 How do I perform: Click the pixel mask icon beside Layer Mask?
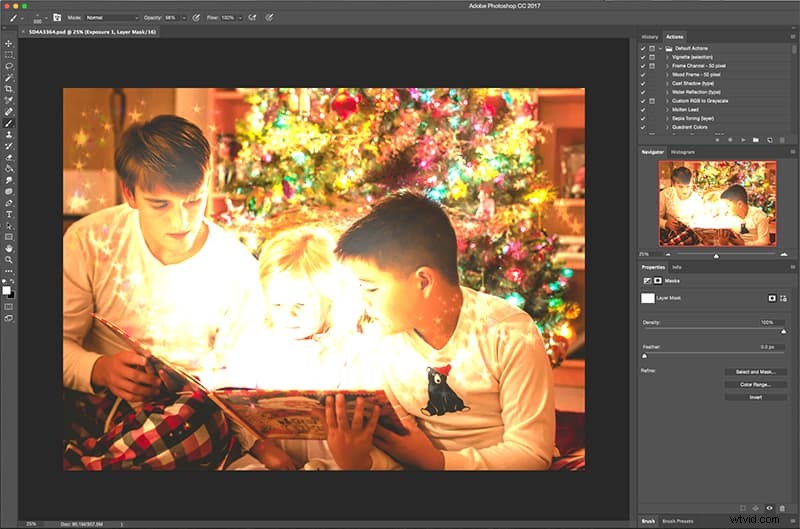(x=772, y=298)
